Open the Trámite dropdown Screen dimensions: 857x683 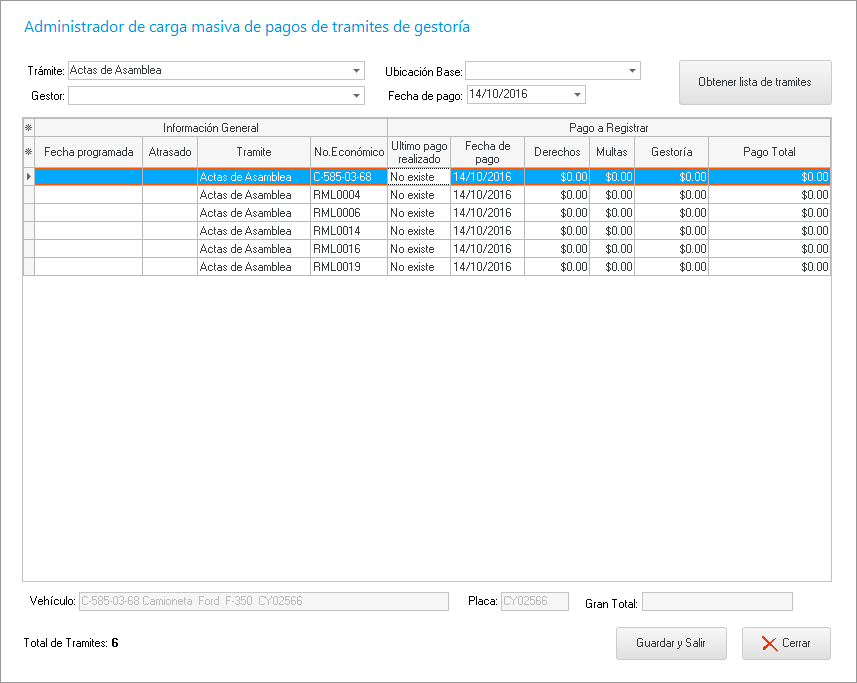click(x=357, y=71)
